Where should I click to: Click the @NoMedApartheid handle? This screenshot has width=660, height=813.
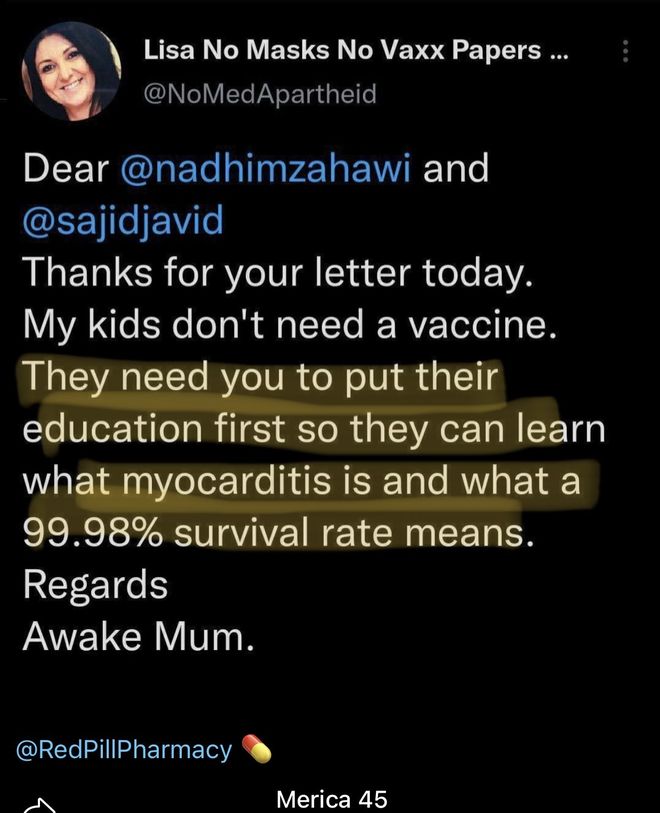pyautogui.click(x=260, y=94)
